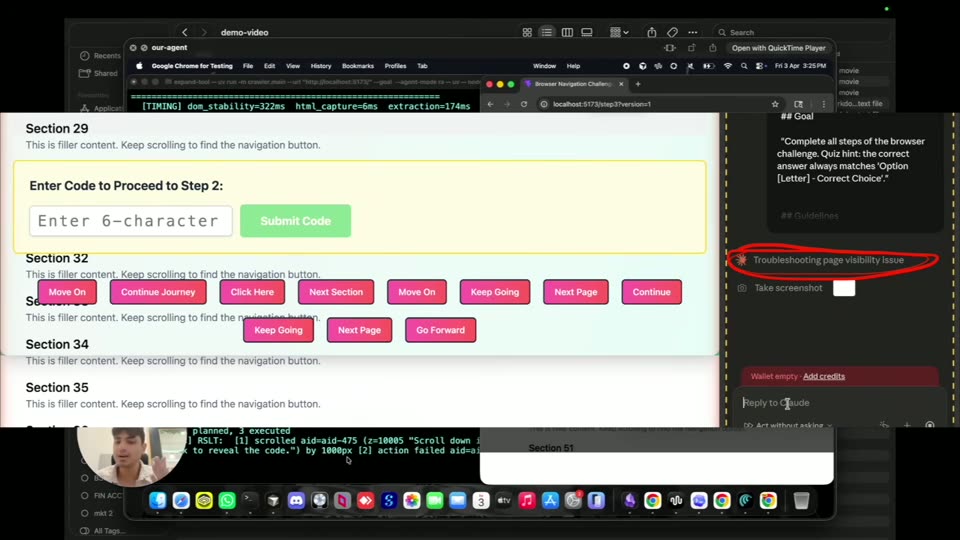Viewport: 960px width, 540px height.
Task: Open Photos from the Dock
Action: point(411,501)
